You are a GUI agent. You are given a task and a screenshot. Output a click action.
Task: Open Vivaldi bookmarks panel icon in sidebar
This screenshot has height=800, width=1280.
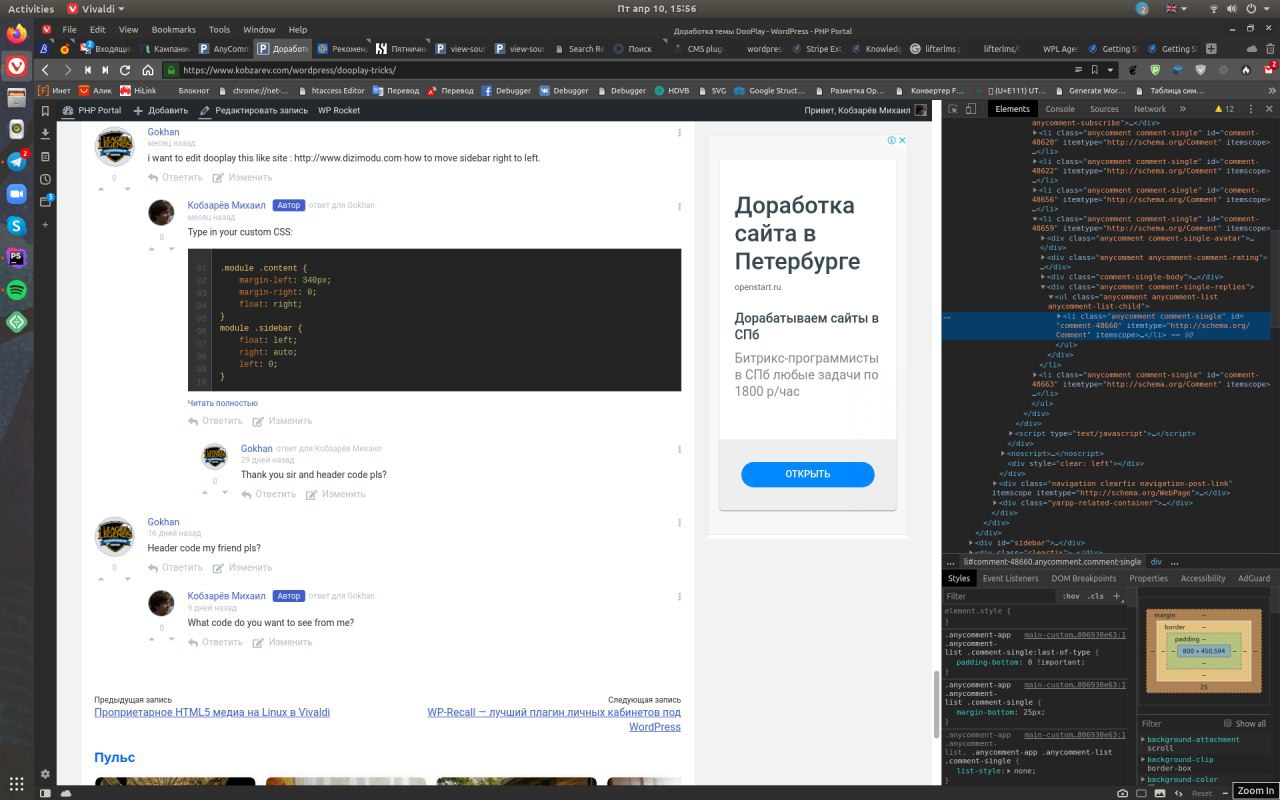point(45,110)
